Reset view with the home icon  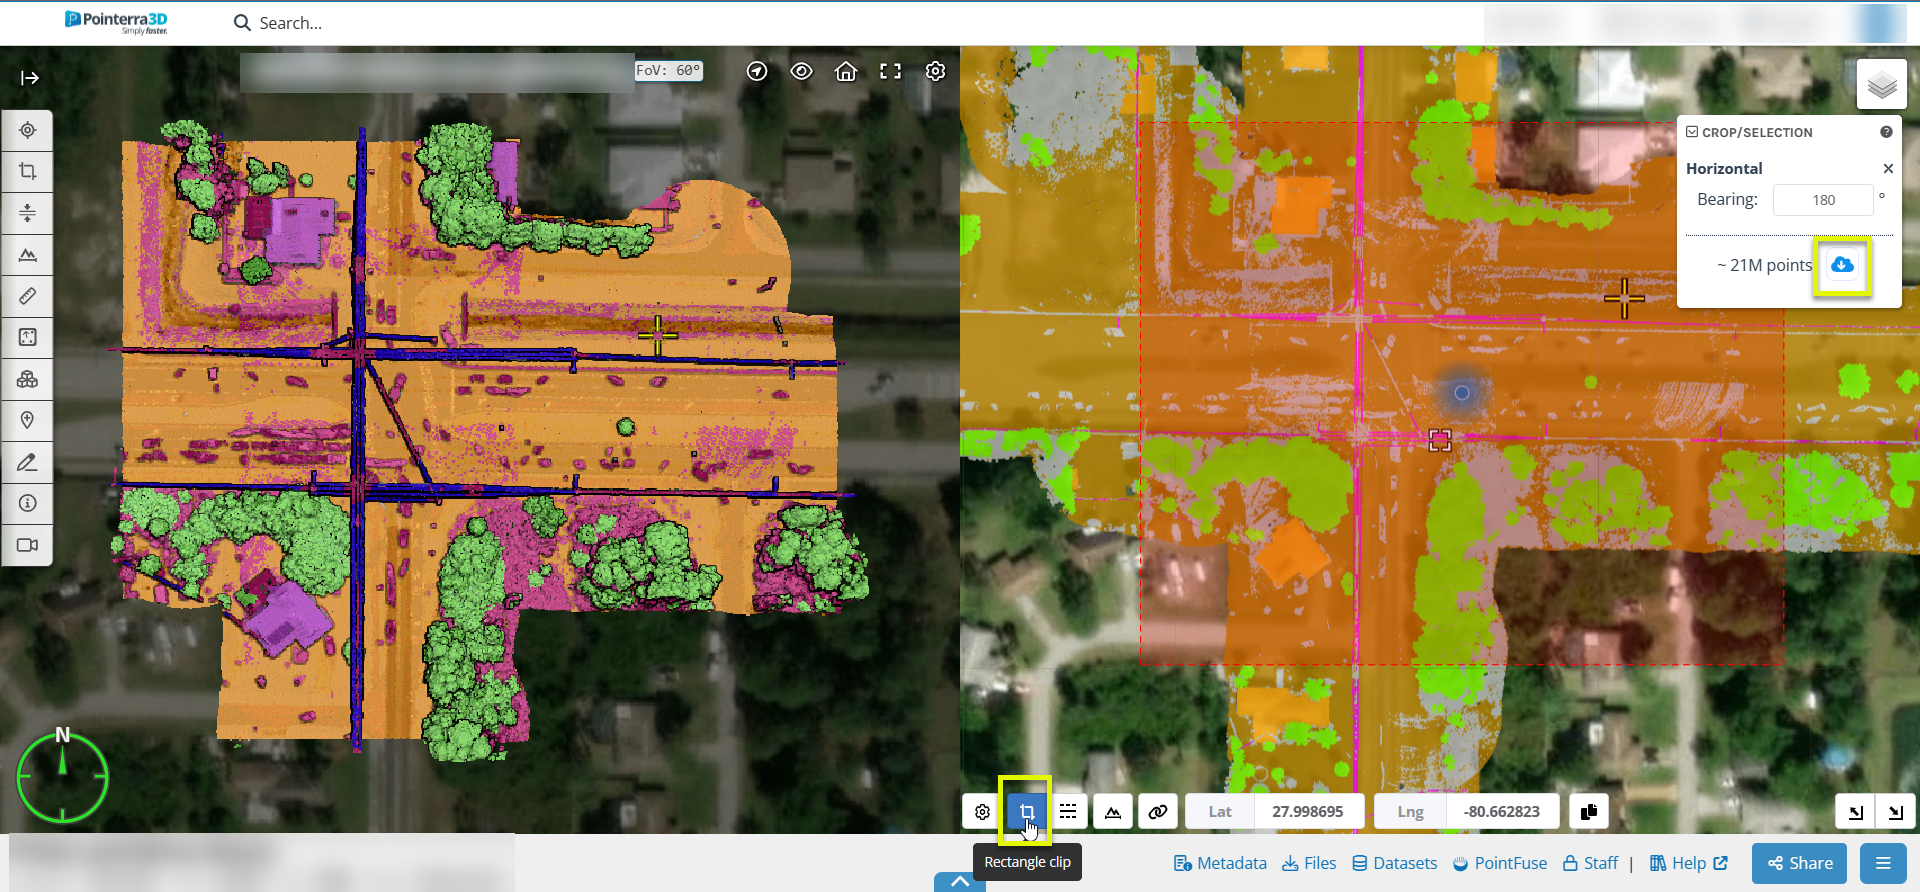tap(846, 71)
